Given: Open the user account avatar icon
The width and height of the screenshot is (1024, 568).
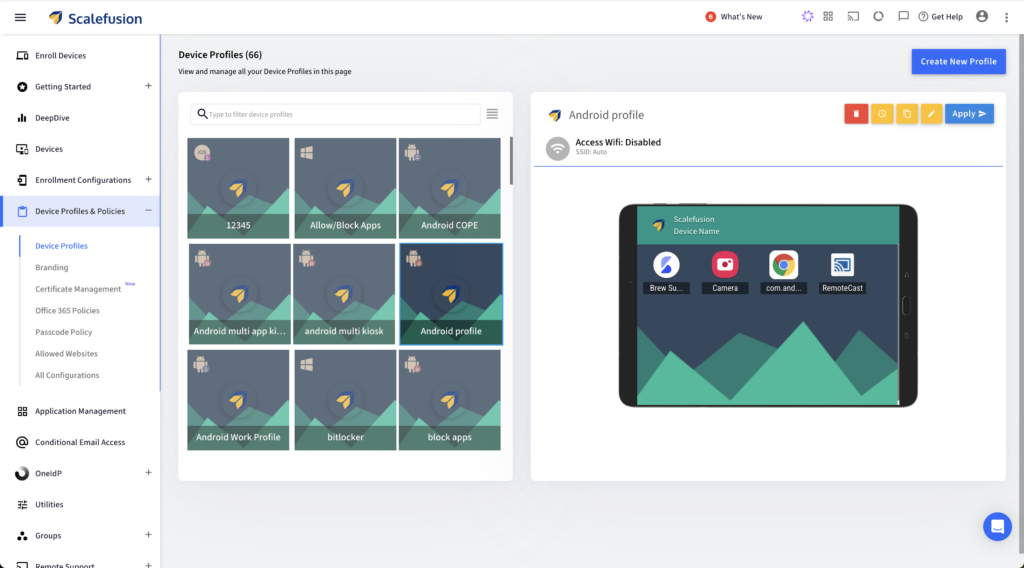Looking at the screenshot, I should point(982,16).
